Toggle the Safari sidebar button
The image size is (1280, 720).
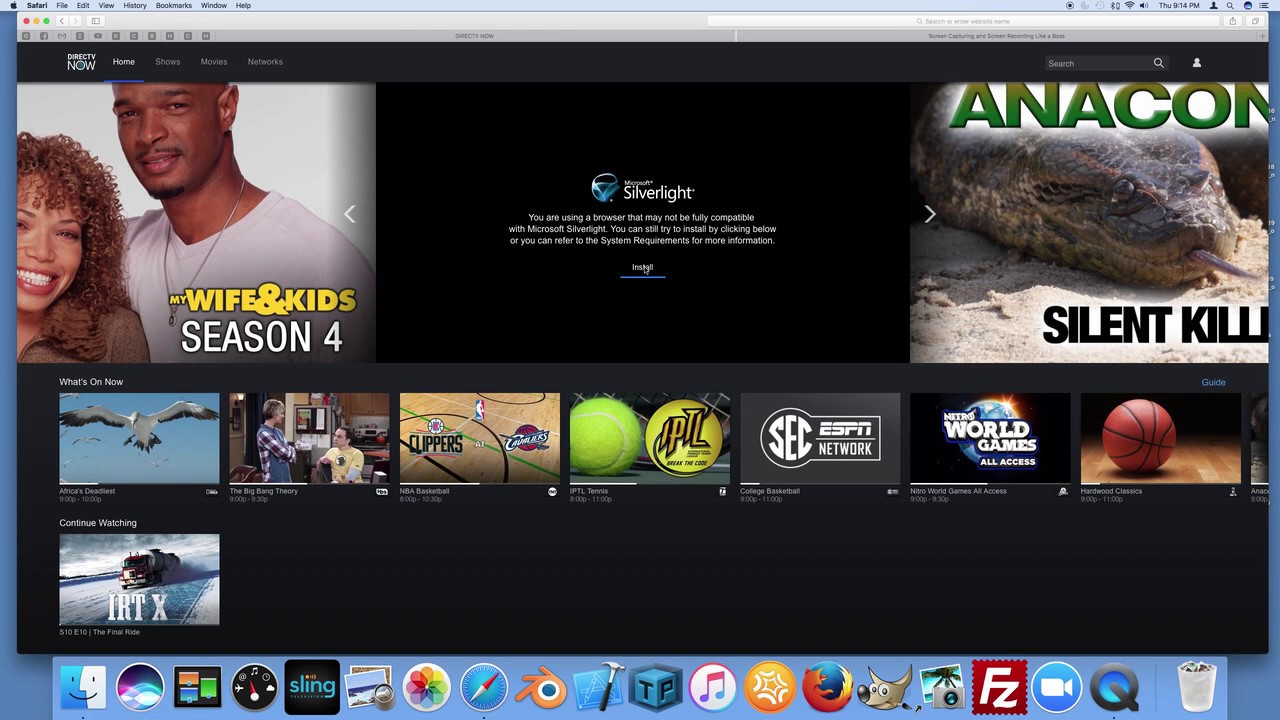point(96,21)
